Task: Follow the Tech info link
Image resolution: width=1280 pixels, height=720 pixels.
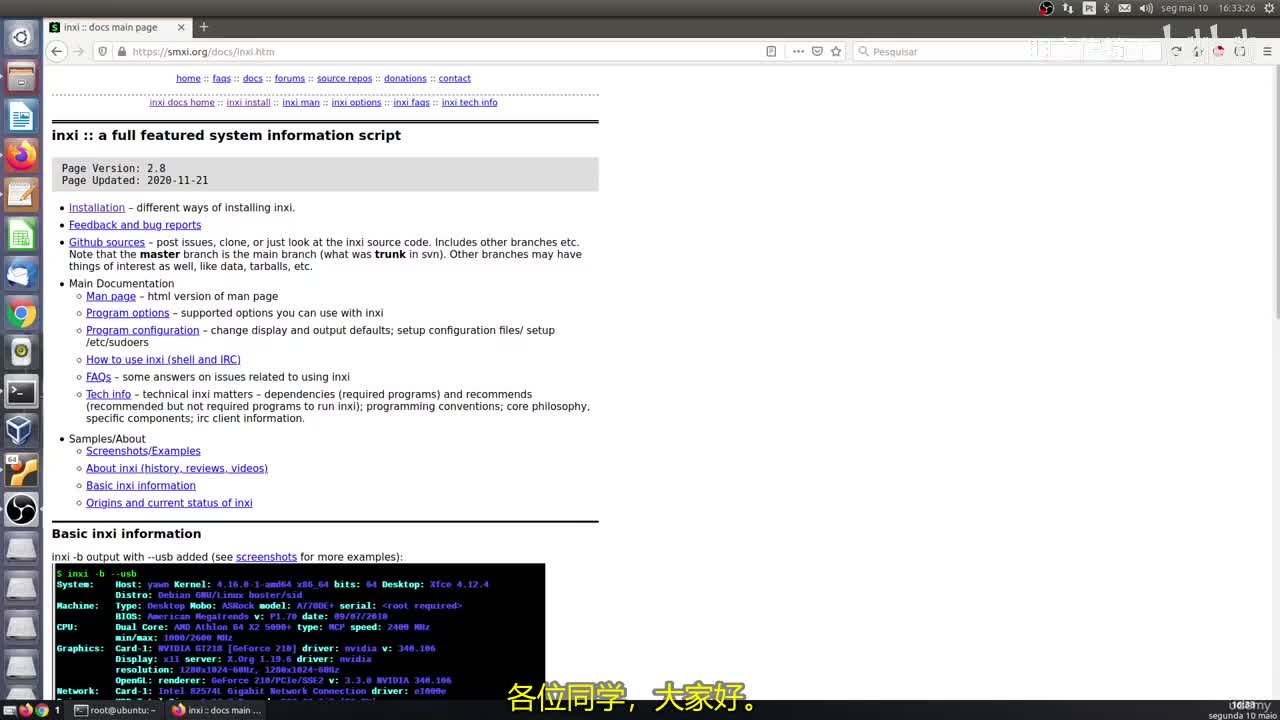Action: tap(108, 394)
